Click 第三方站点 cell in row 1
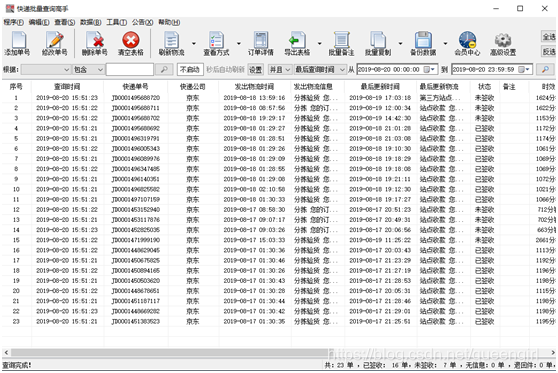The image size is (558, 373). coord(440,98)
